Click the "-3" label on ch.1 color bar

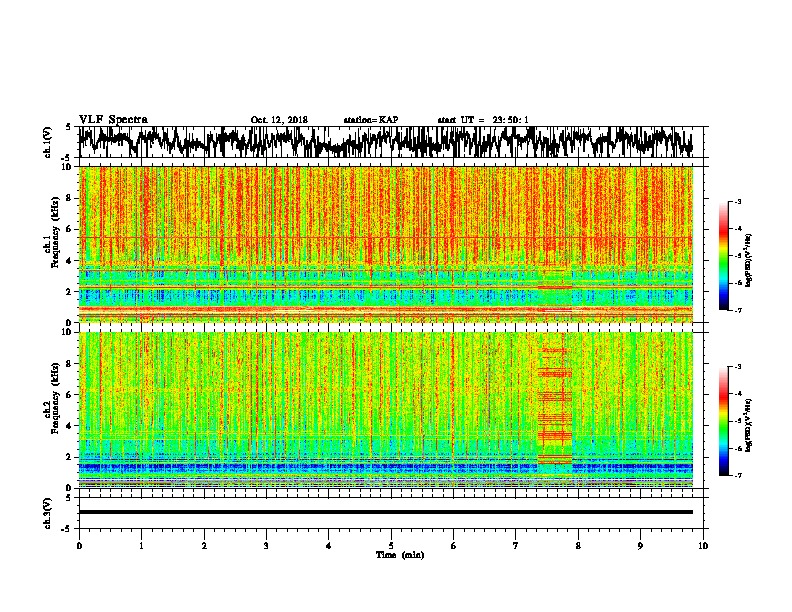pyautogui.click(x=737, y=201)
